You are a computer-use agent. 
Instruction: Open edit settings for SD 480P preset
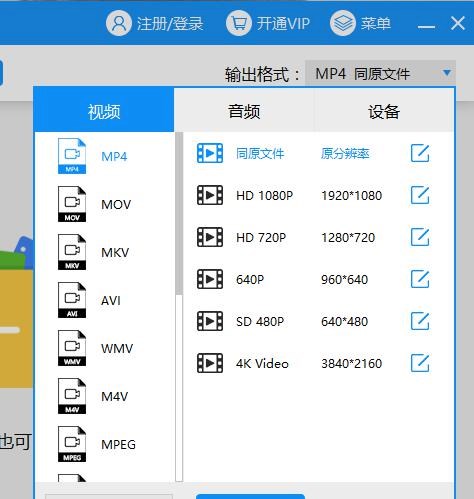coord(420,321)
